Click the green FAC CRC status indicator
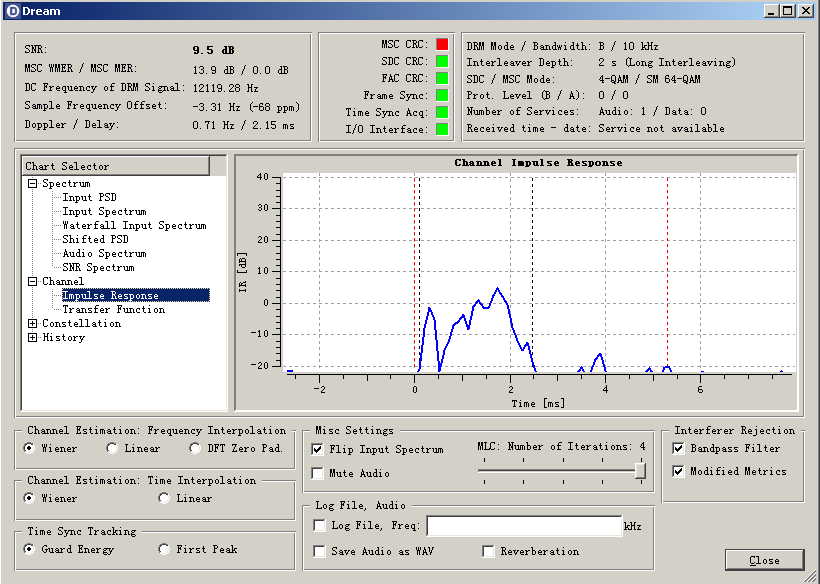This screenshot has height=584, width=820. (441, 78)
